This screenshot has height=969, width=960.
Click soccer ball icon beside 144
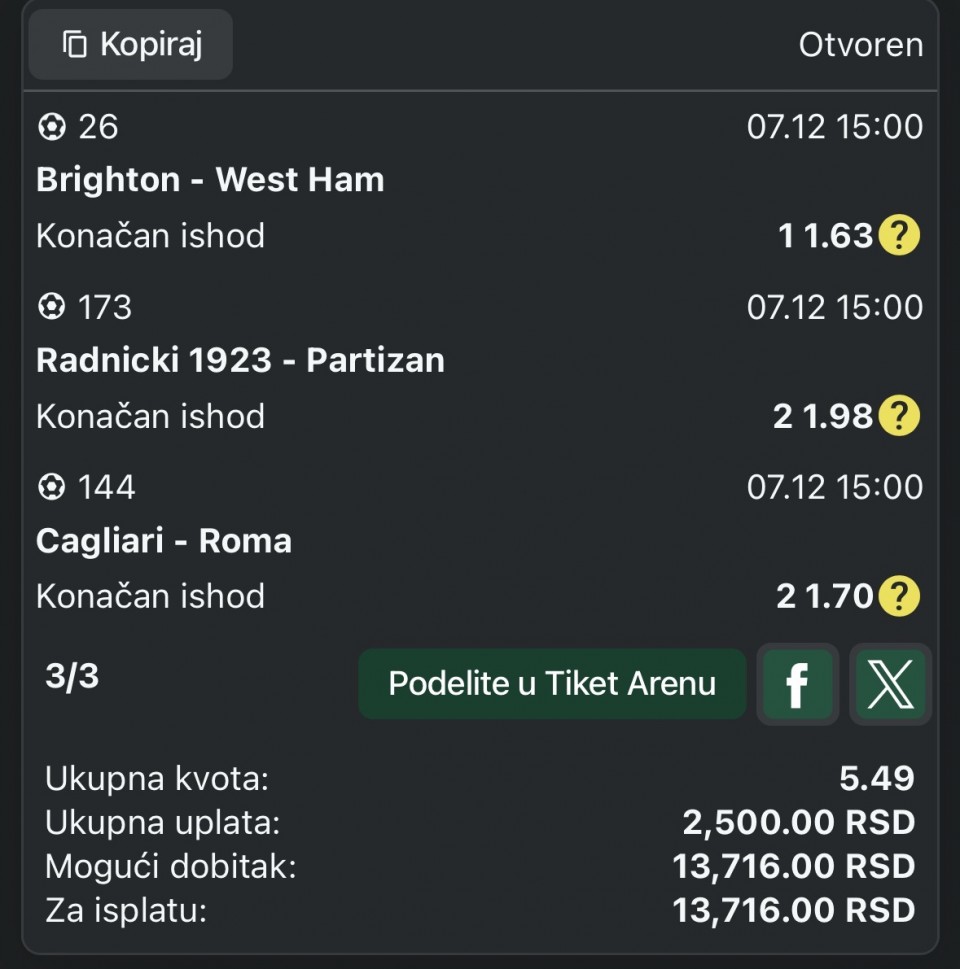coord(51,487)
